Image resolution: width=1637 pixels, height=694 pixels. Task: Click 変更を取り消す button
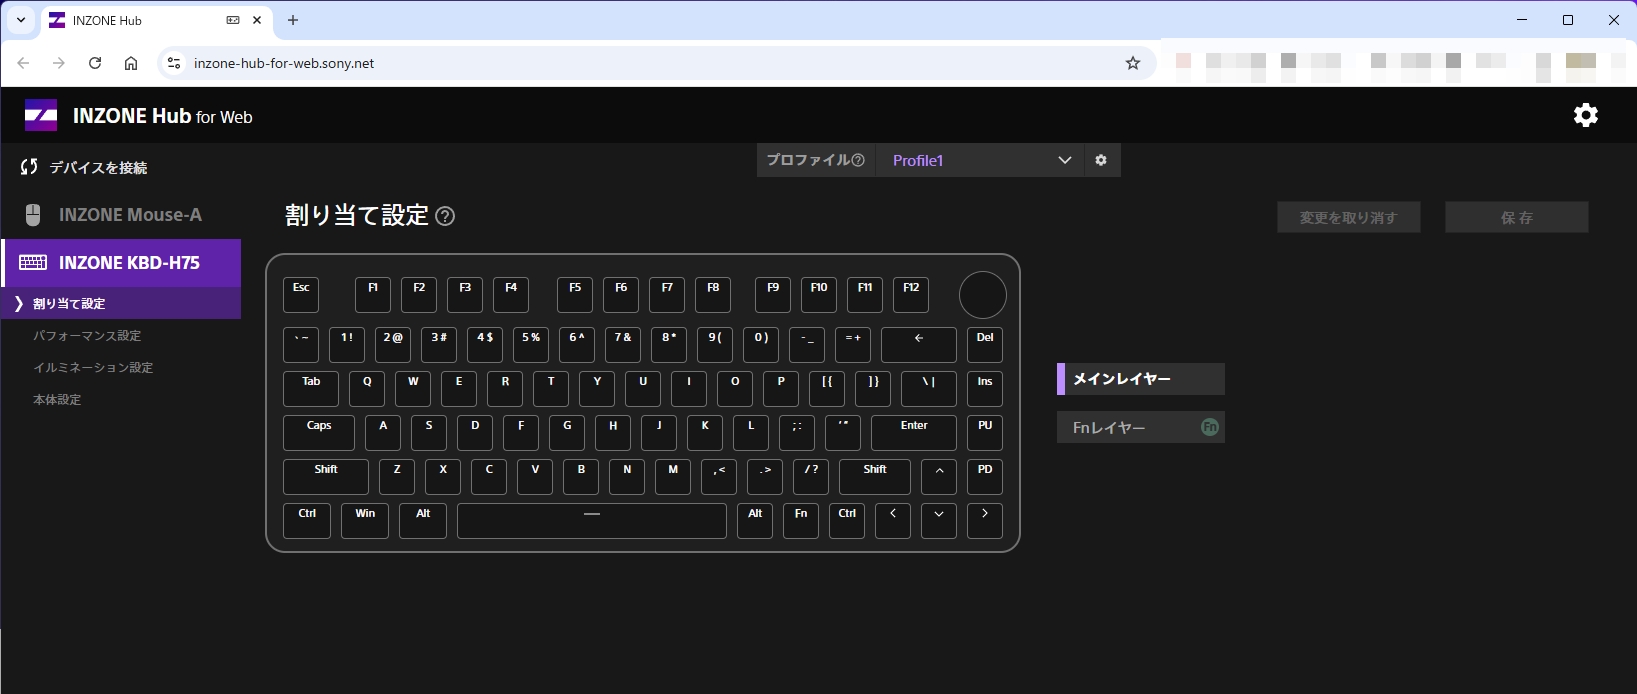coord(1349,217)
